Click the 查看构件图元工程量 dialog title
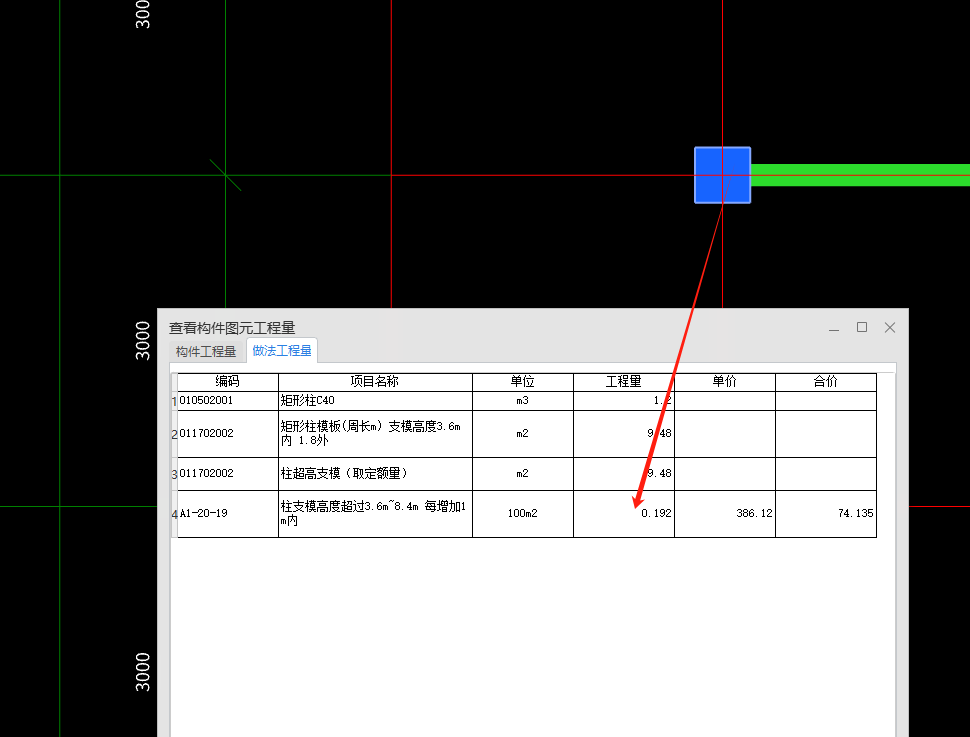The width and height of the screenshot is (970, 737). click(232, 328)
